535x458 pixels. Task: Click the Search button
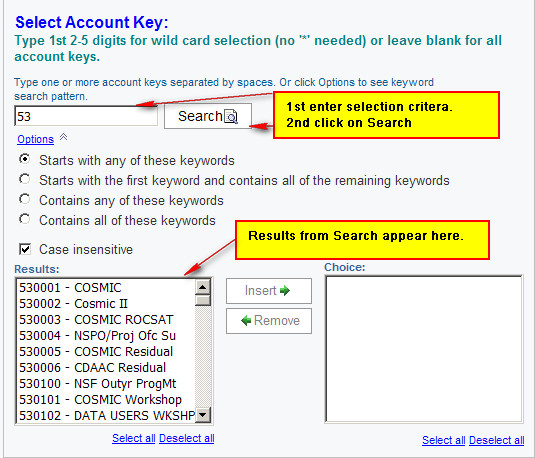[x=208, y=116]
